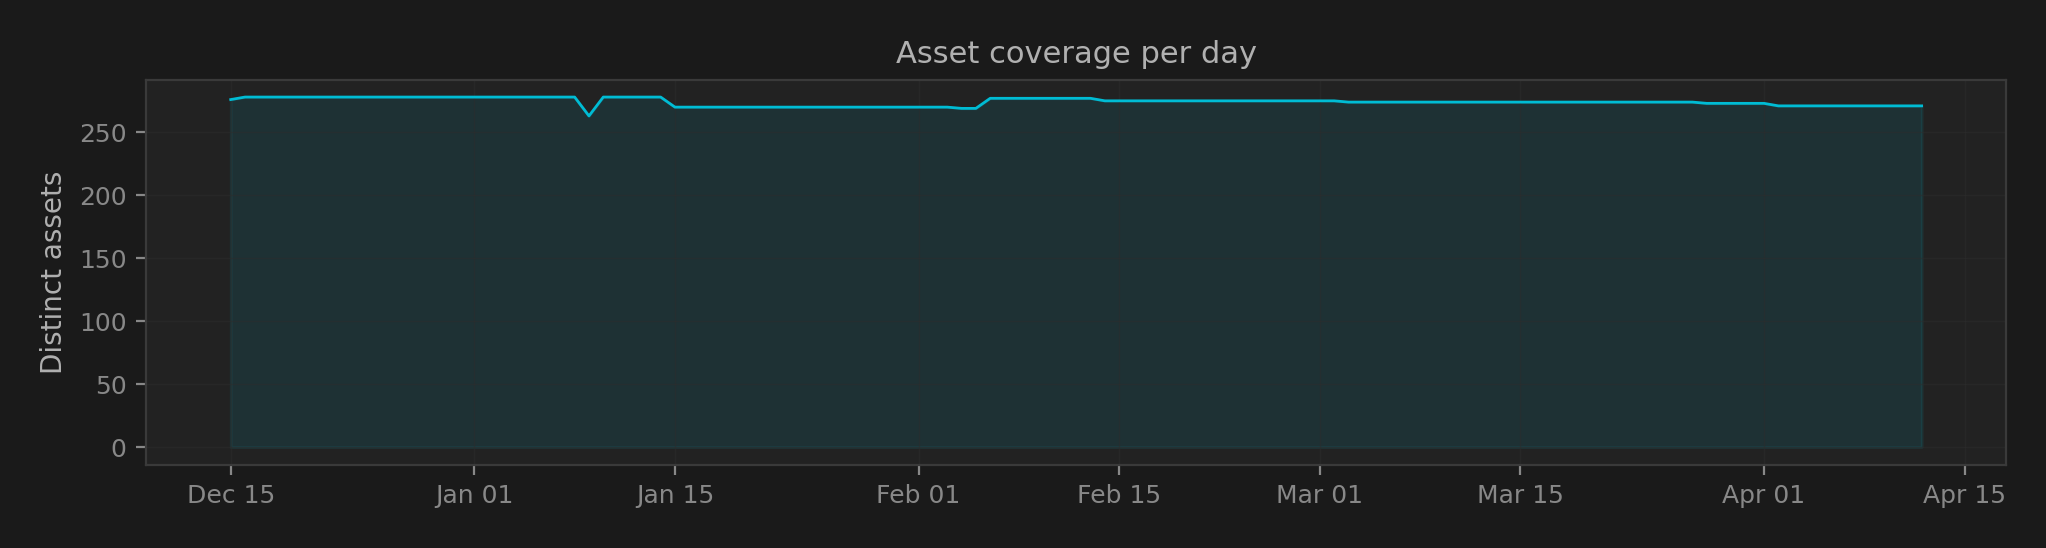Select the Apr 15 date label
This screenshot has height=548, width=2046.
1964,495
